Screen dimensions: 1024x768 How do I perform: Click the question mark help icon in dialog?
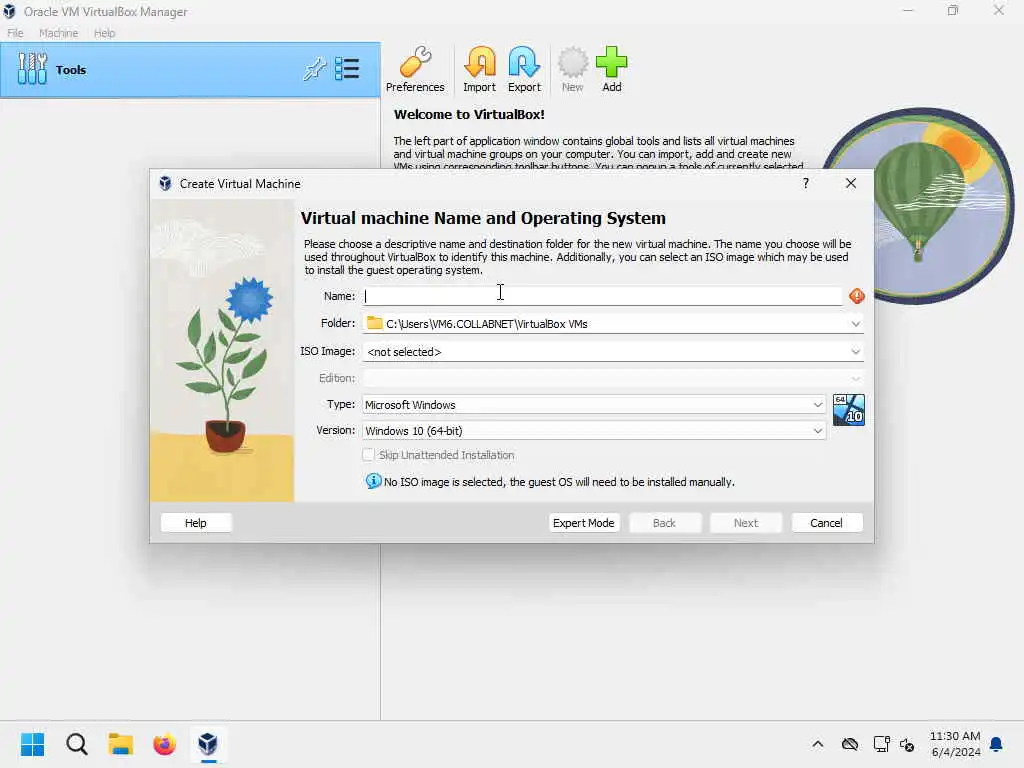pos(806,184)
